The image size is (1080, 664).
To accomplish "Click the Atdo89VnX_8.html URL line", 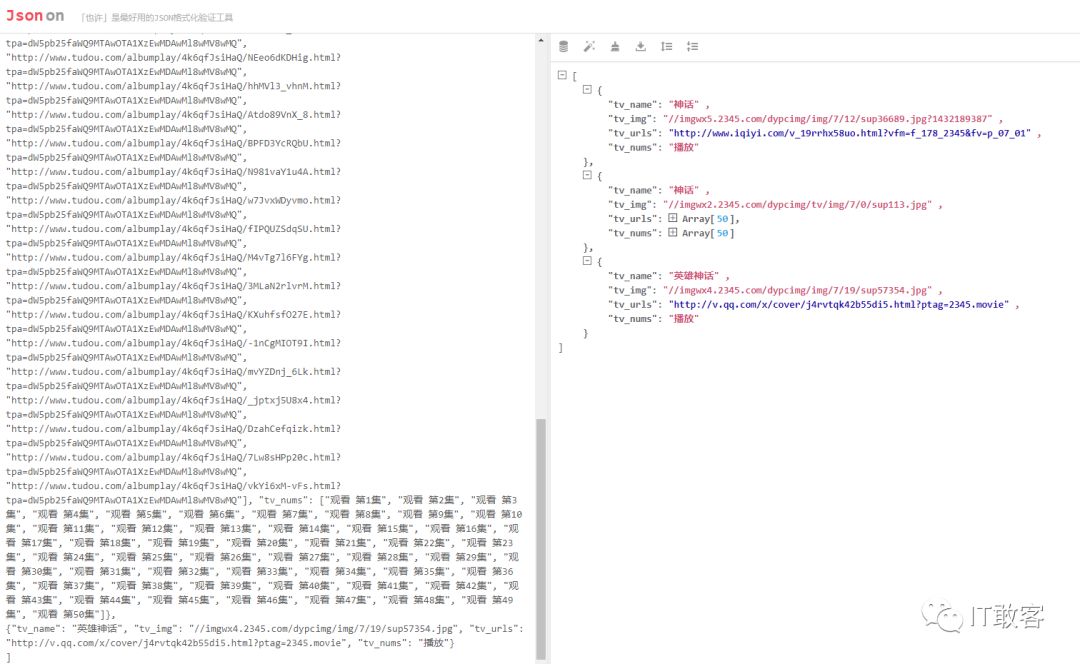I will [x=174, y=115].
